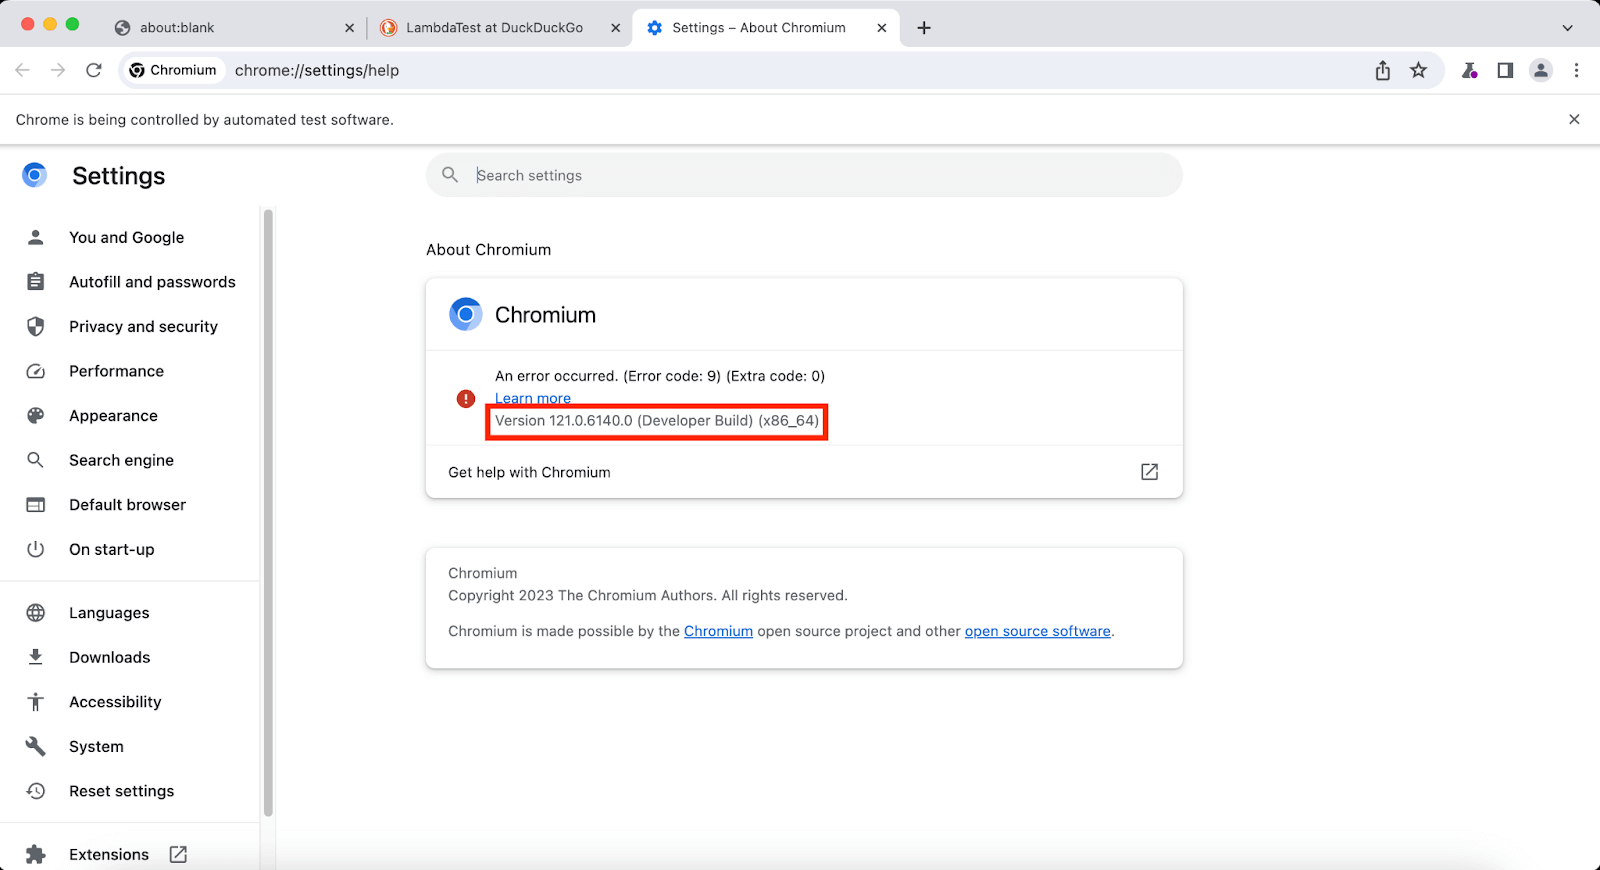Click the Chromium site info chip

(x=173, y=70)
